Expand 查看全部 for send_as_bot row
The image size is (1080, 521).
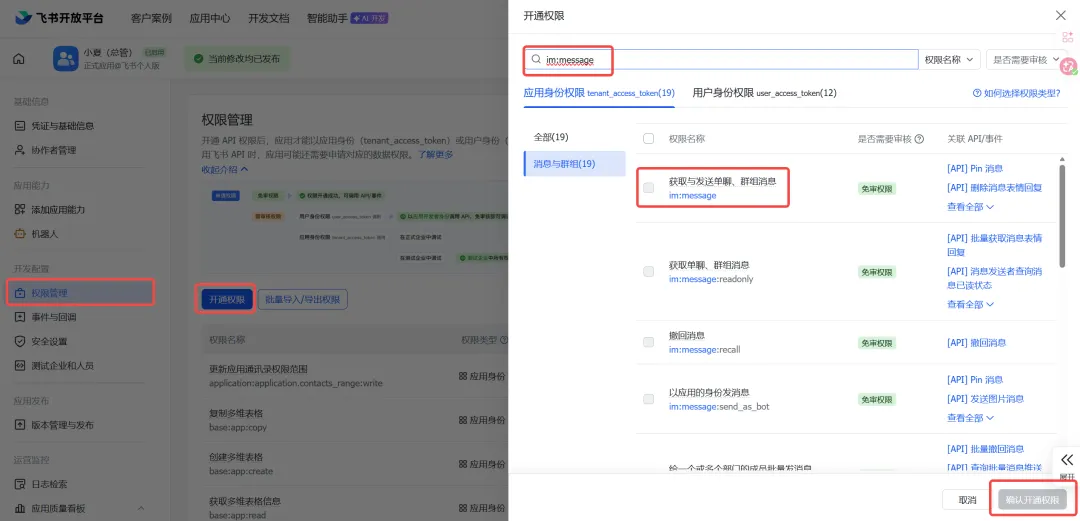970,418
